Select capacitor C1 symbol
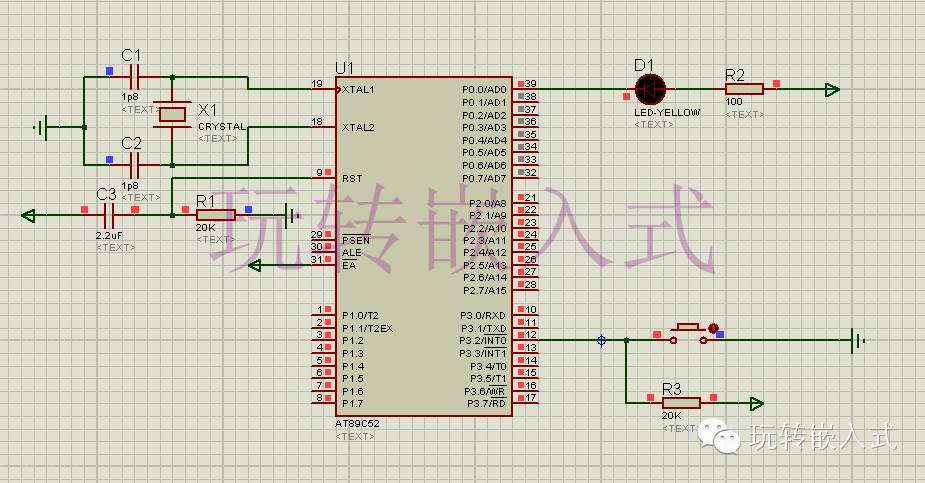Screen dimensions: 925x483 pos(134,77)
